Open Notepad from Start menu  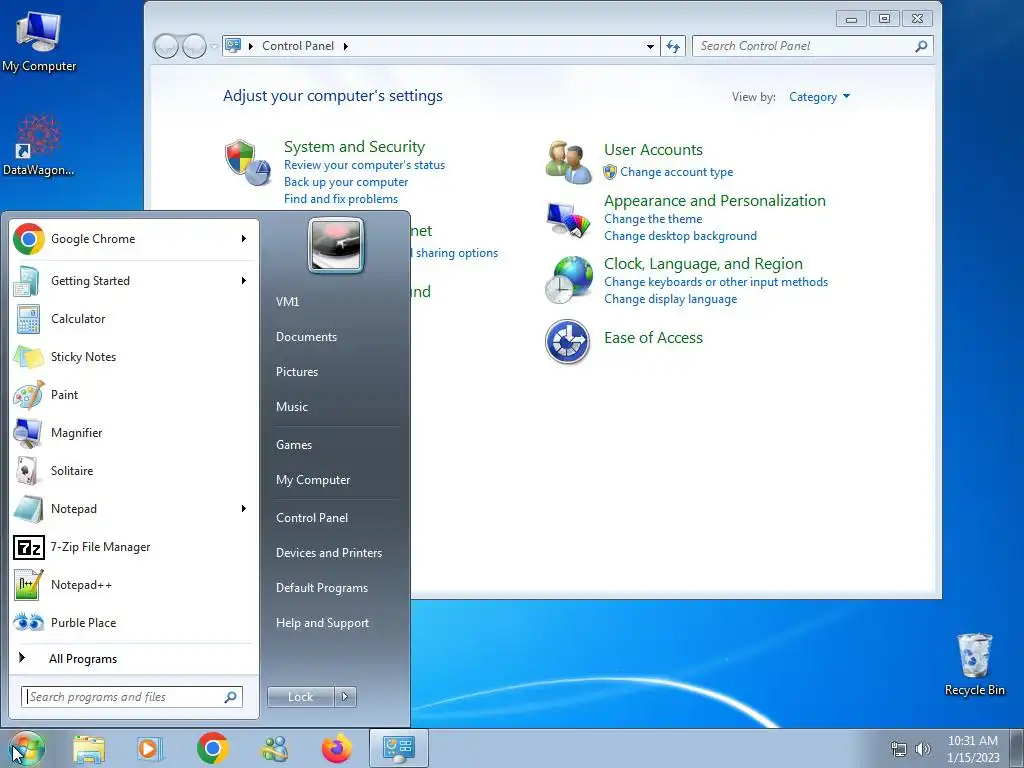[x=133, y=509]
